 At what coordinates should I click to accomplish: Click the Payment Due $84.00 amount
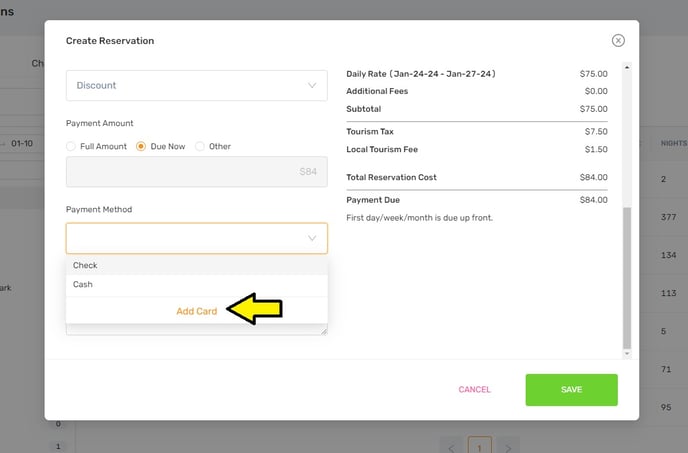coord(594,200)
